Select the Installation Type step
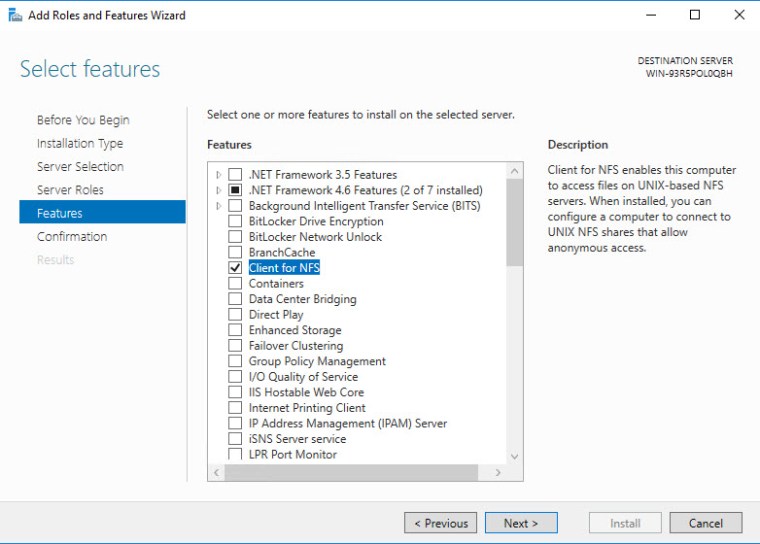The image size is (760, 544). coord(80,144)
